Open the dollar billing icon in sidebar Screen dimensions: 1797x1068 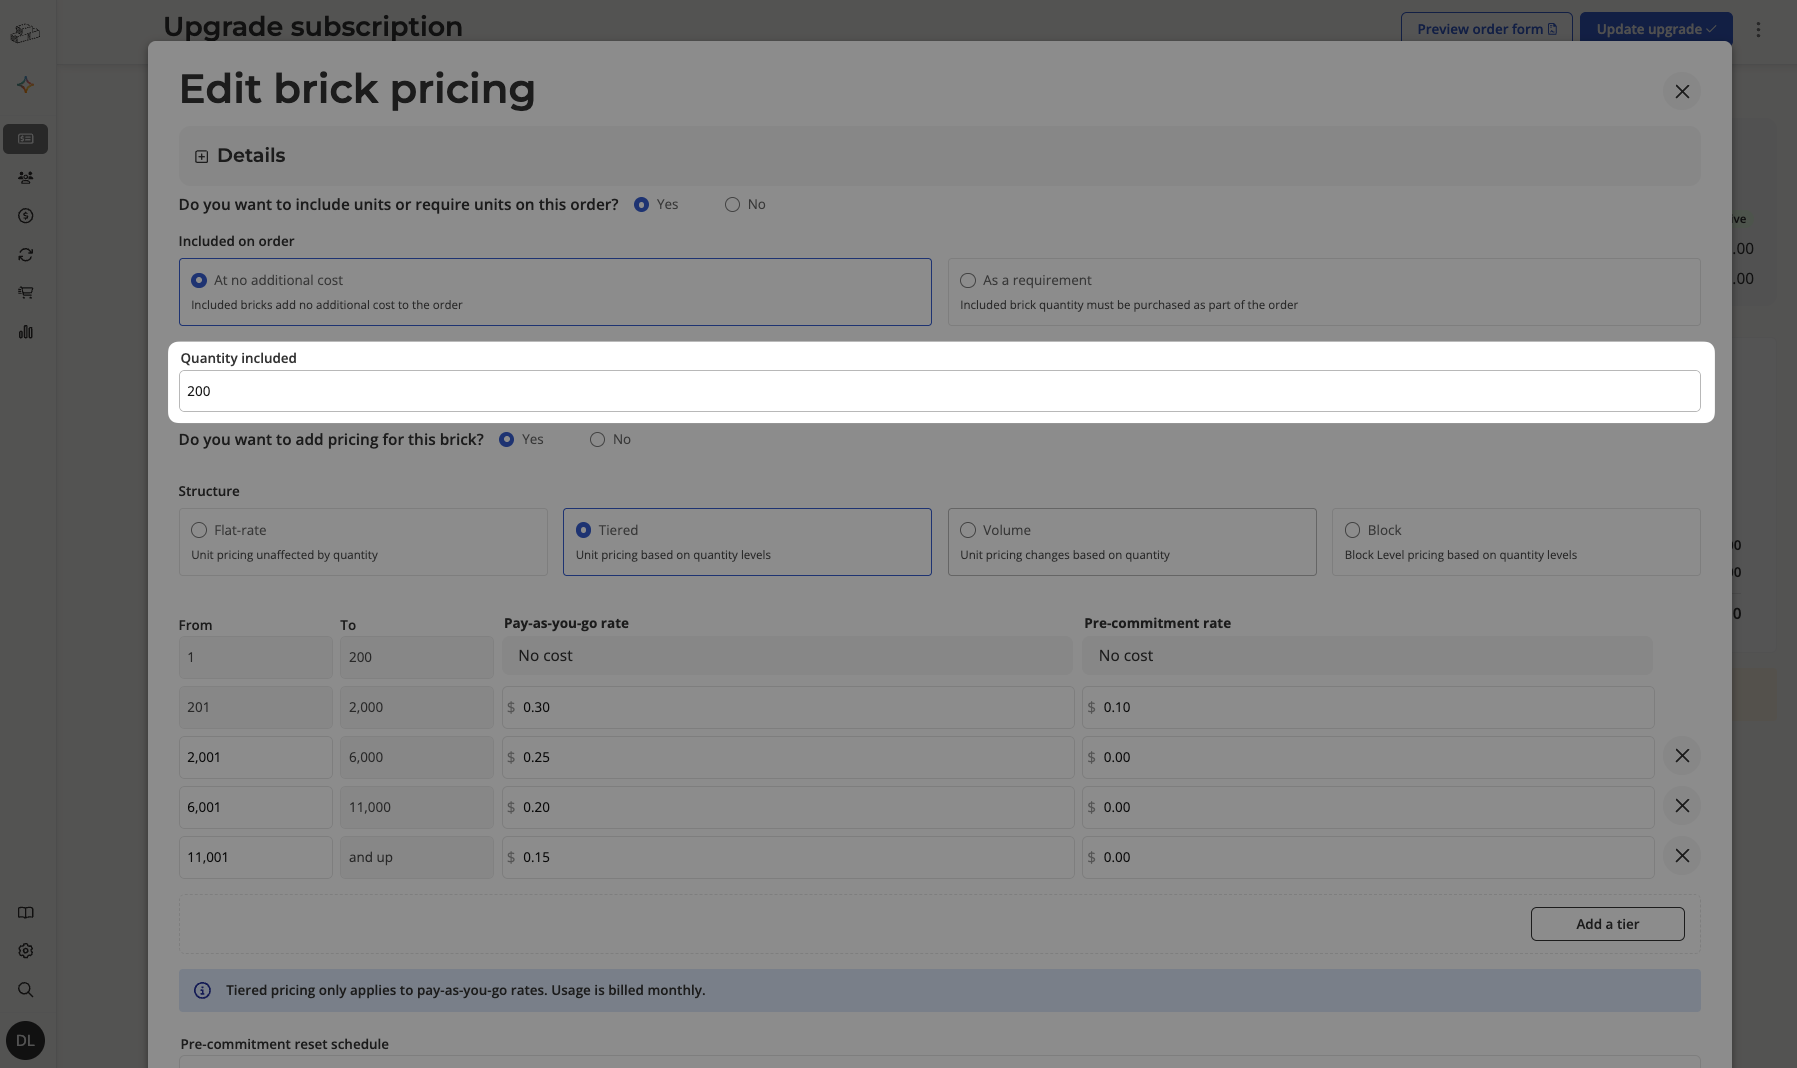point(26,216)
